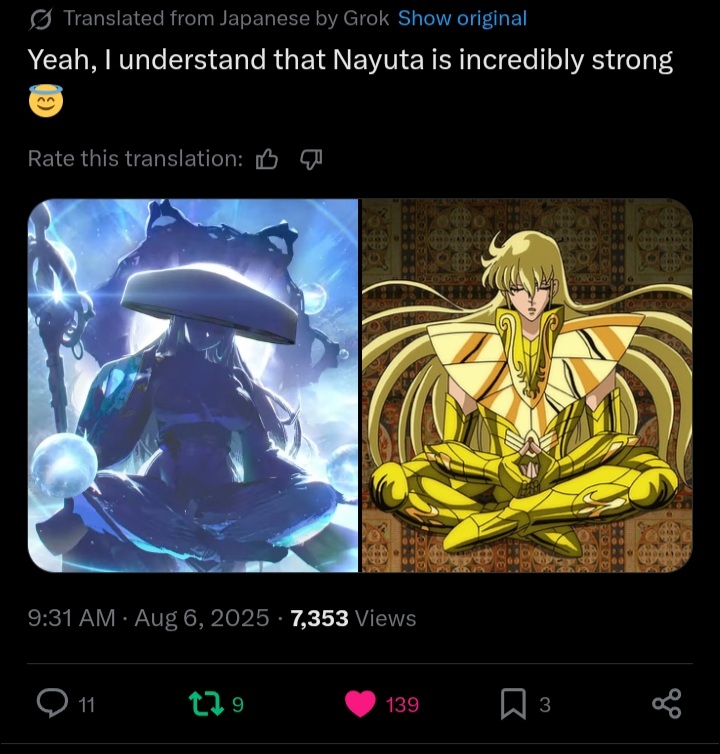Open the blue silhouette character image
720x754 pixels.
[193, 385]
